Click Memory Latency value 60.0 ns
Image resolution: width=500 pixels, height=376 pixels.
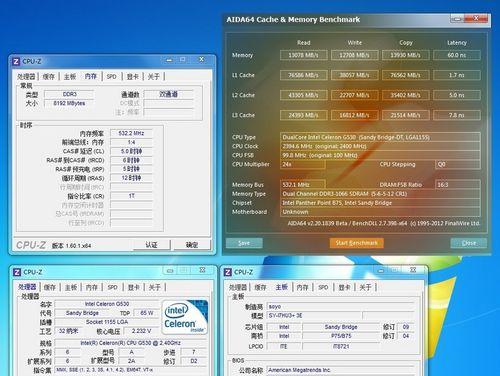click(457, 55)
